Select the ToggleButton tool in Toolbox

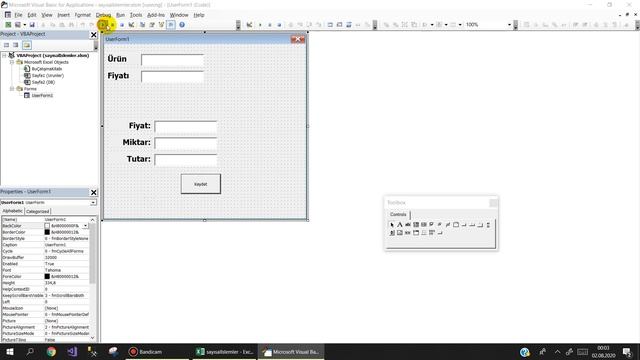(448, 224)
